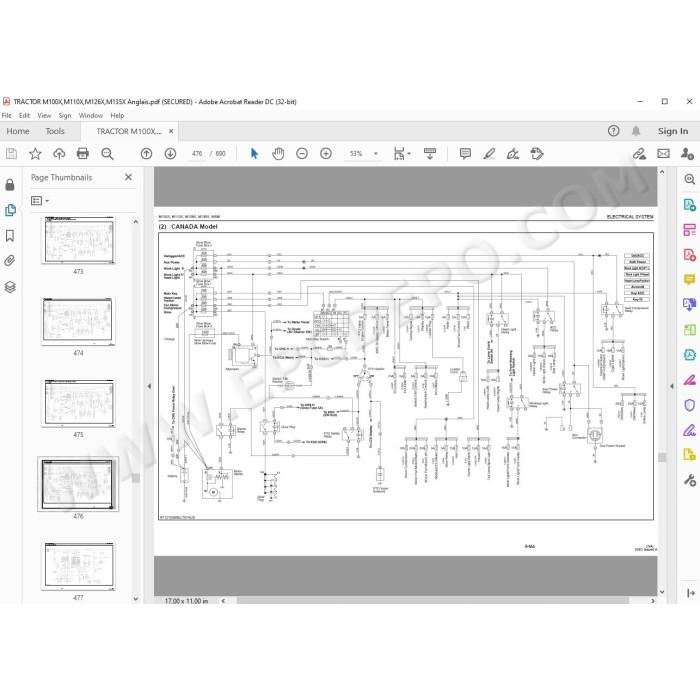Viewport: 700px width, 700px height.
Task: Click the Sign In link
Action: pos(673,131)
